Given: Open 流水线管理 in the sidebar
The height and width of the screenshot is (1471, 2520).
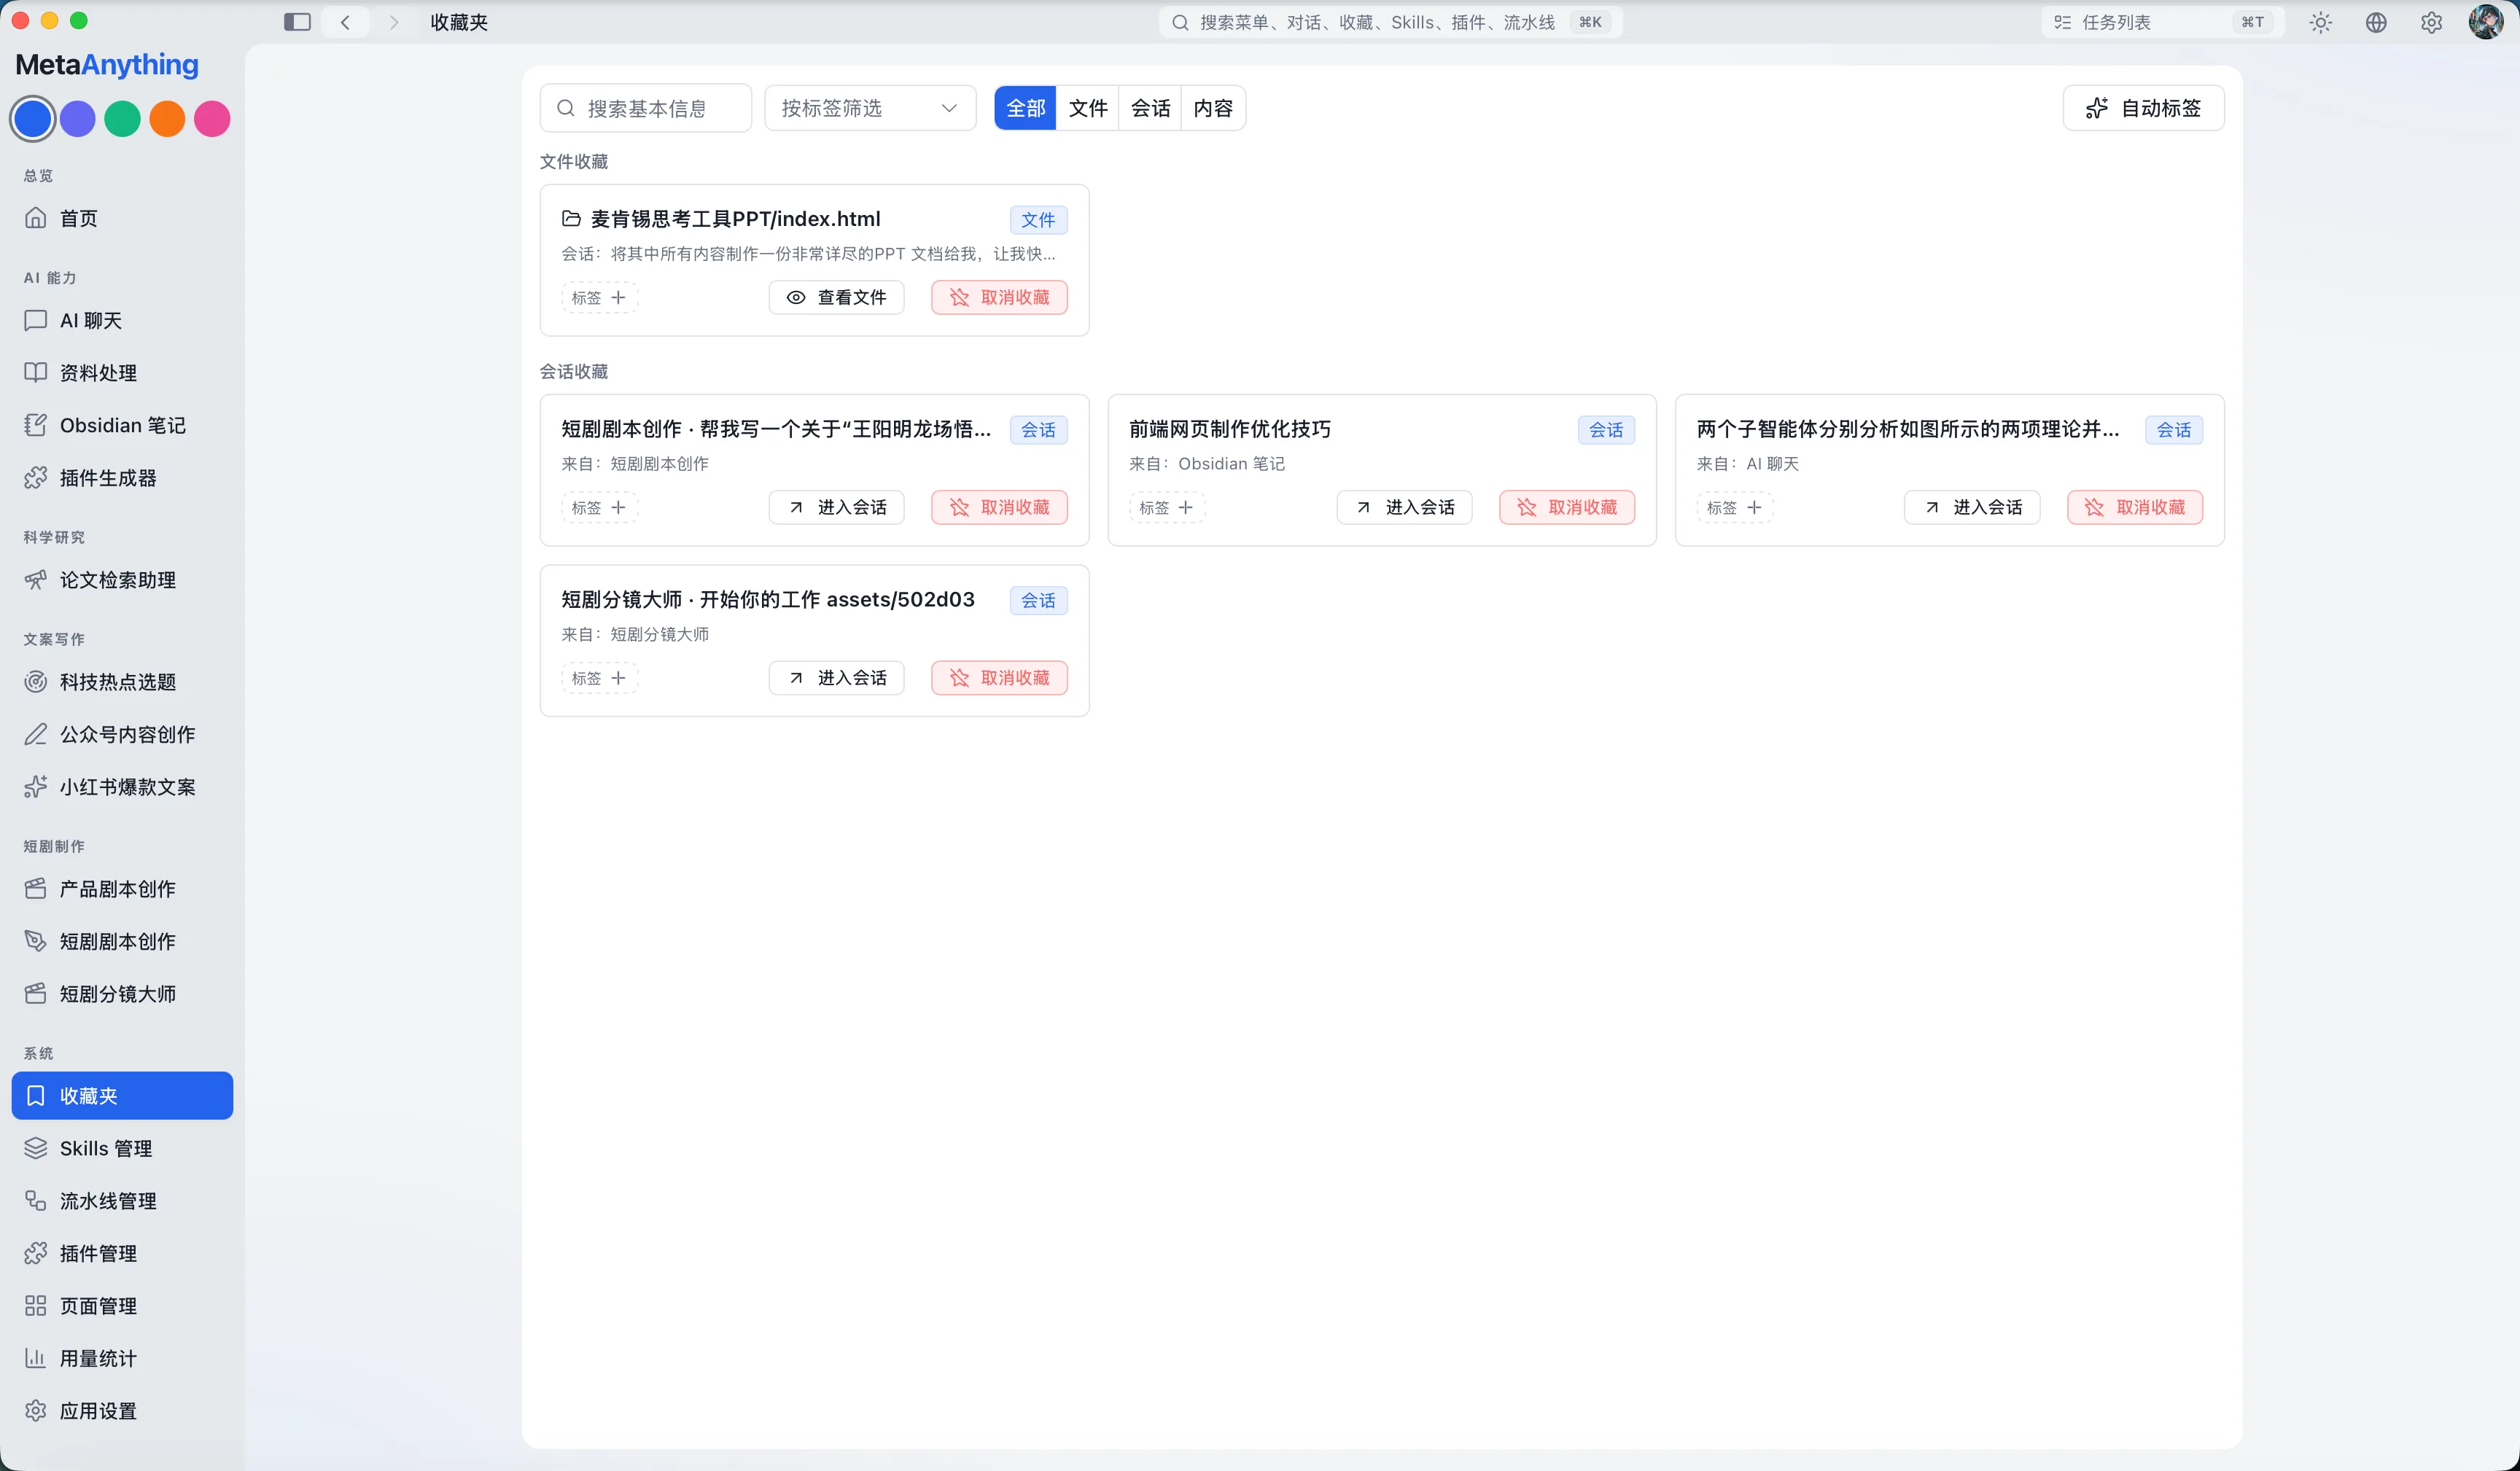Looking at the screenshot, I should click(122, 1201).
